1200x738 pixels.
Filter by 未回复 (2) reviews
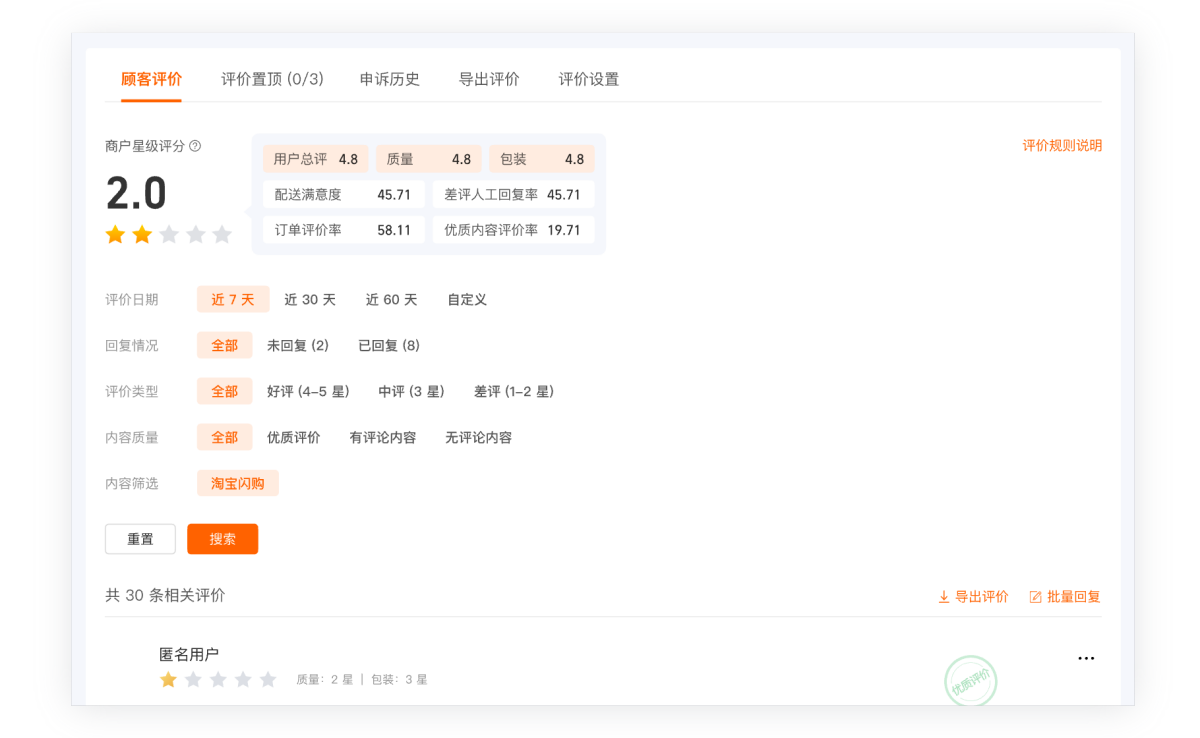[x=297, y=345]
